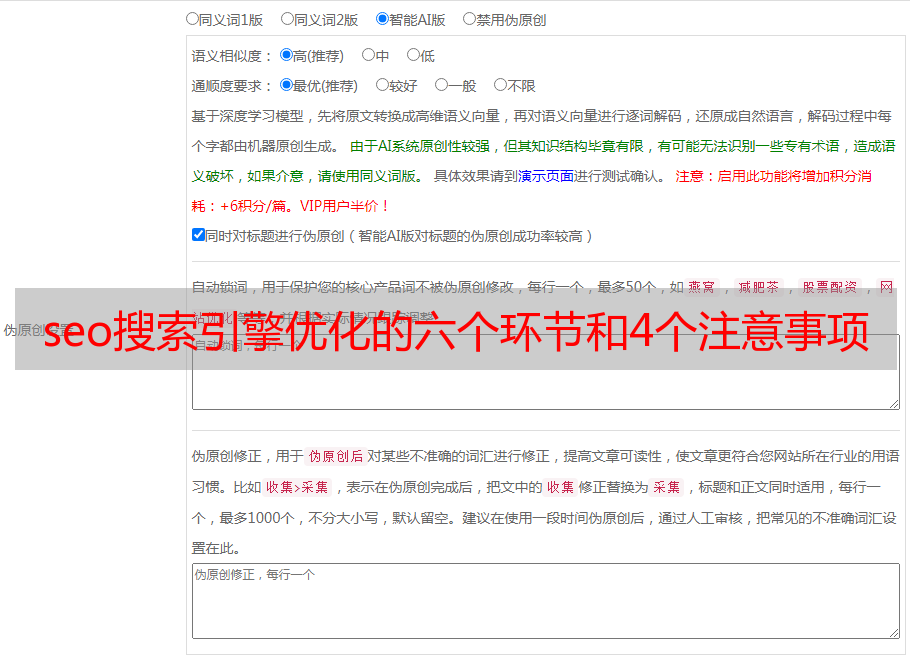This screenshot has height=658, width=911.
Task: Click the 伪原创修正 textarea resize handle
Action: (894, 633)
